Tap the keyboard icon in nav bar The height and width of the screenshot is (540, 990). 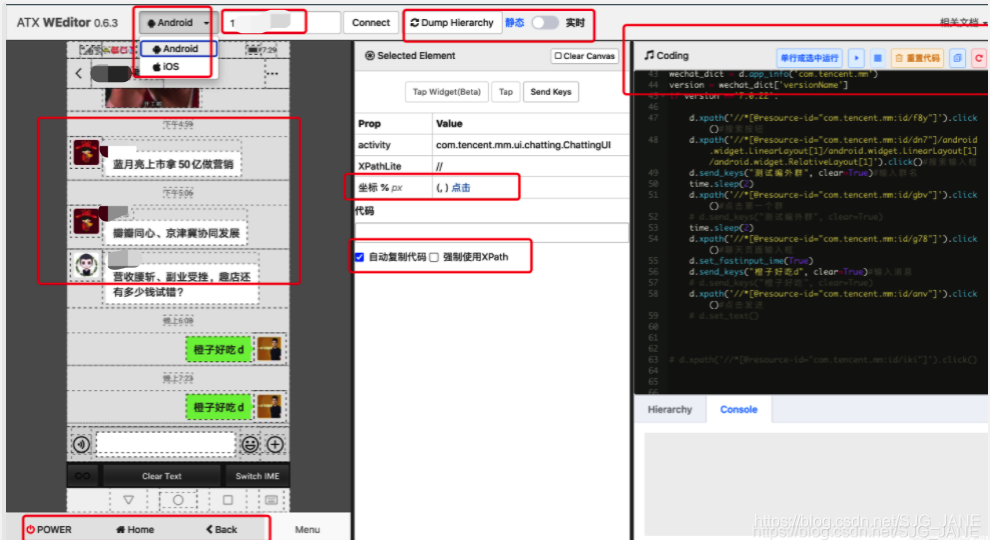click(271, 500)
